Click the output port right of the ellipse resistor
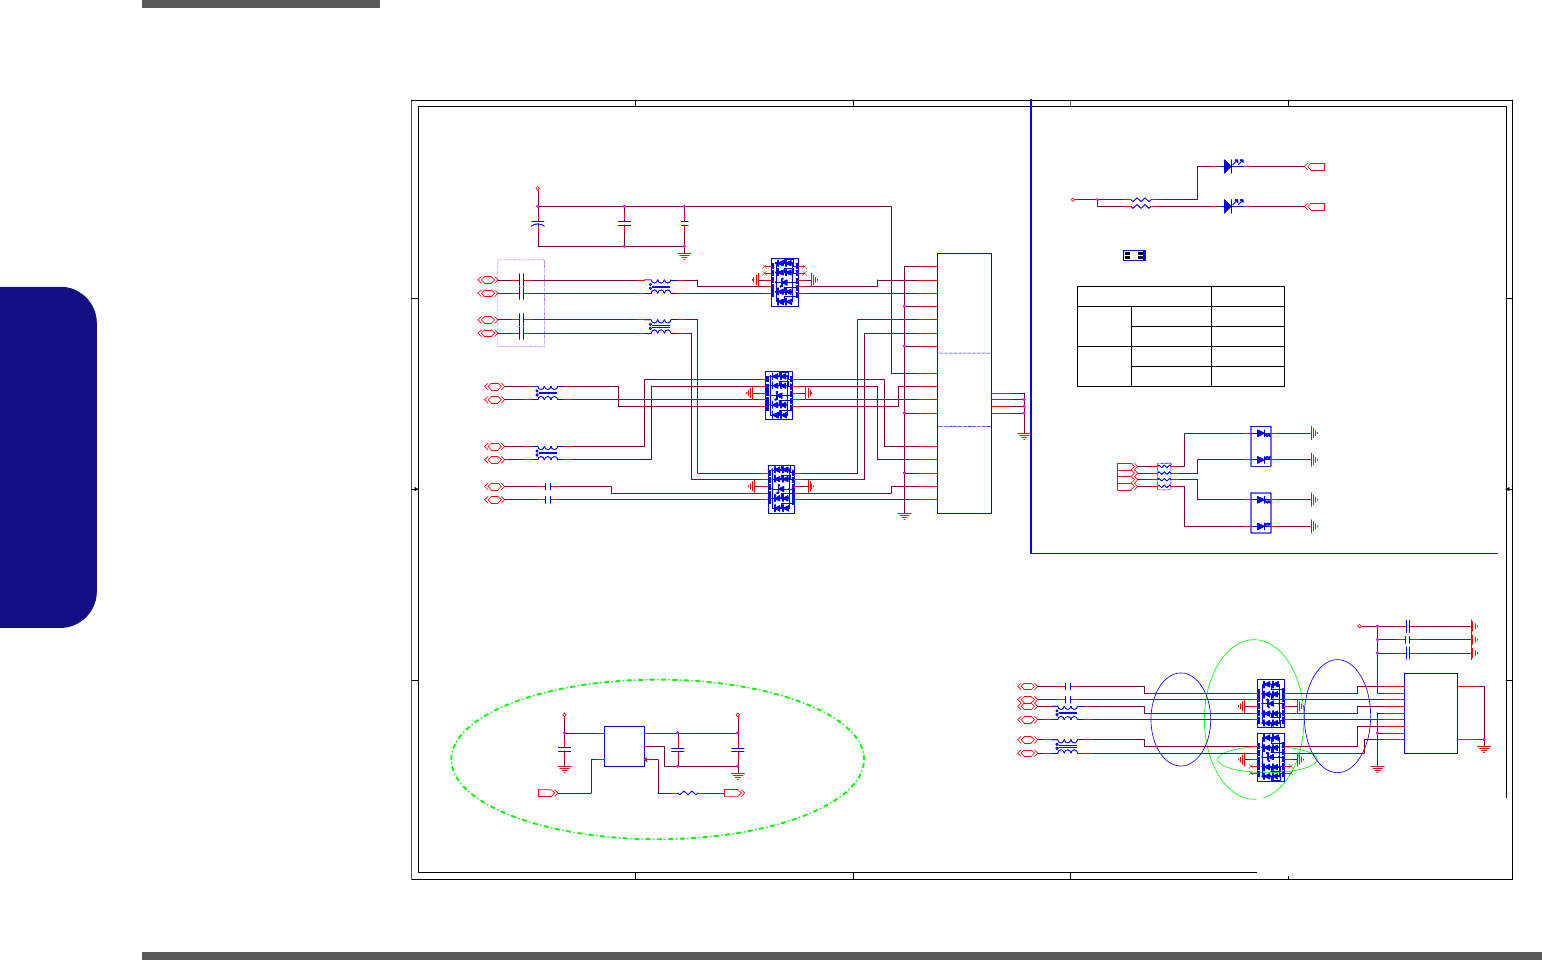Viewport: 1542px width, 960px height. pos(733,793)
